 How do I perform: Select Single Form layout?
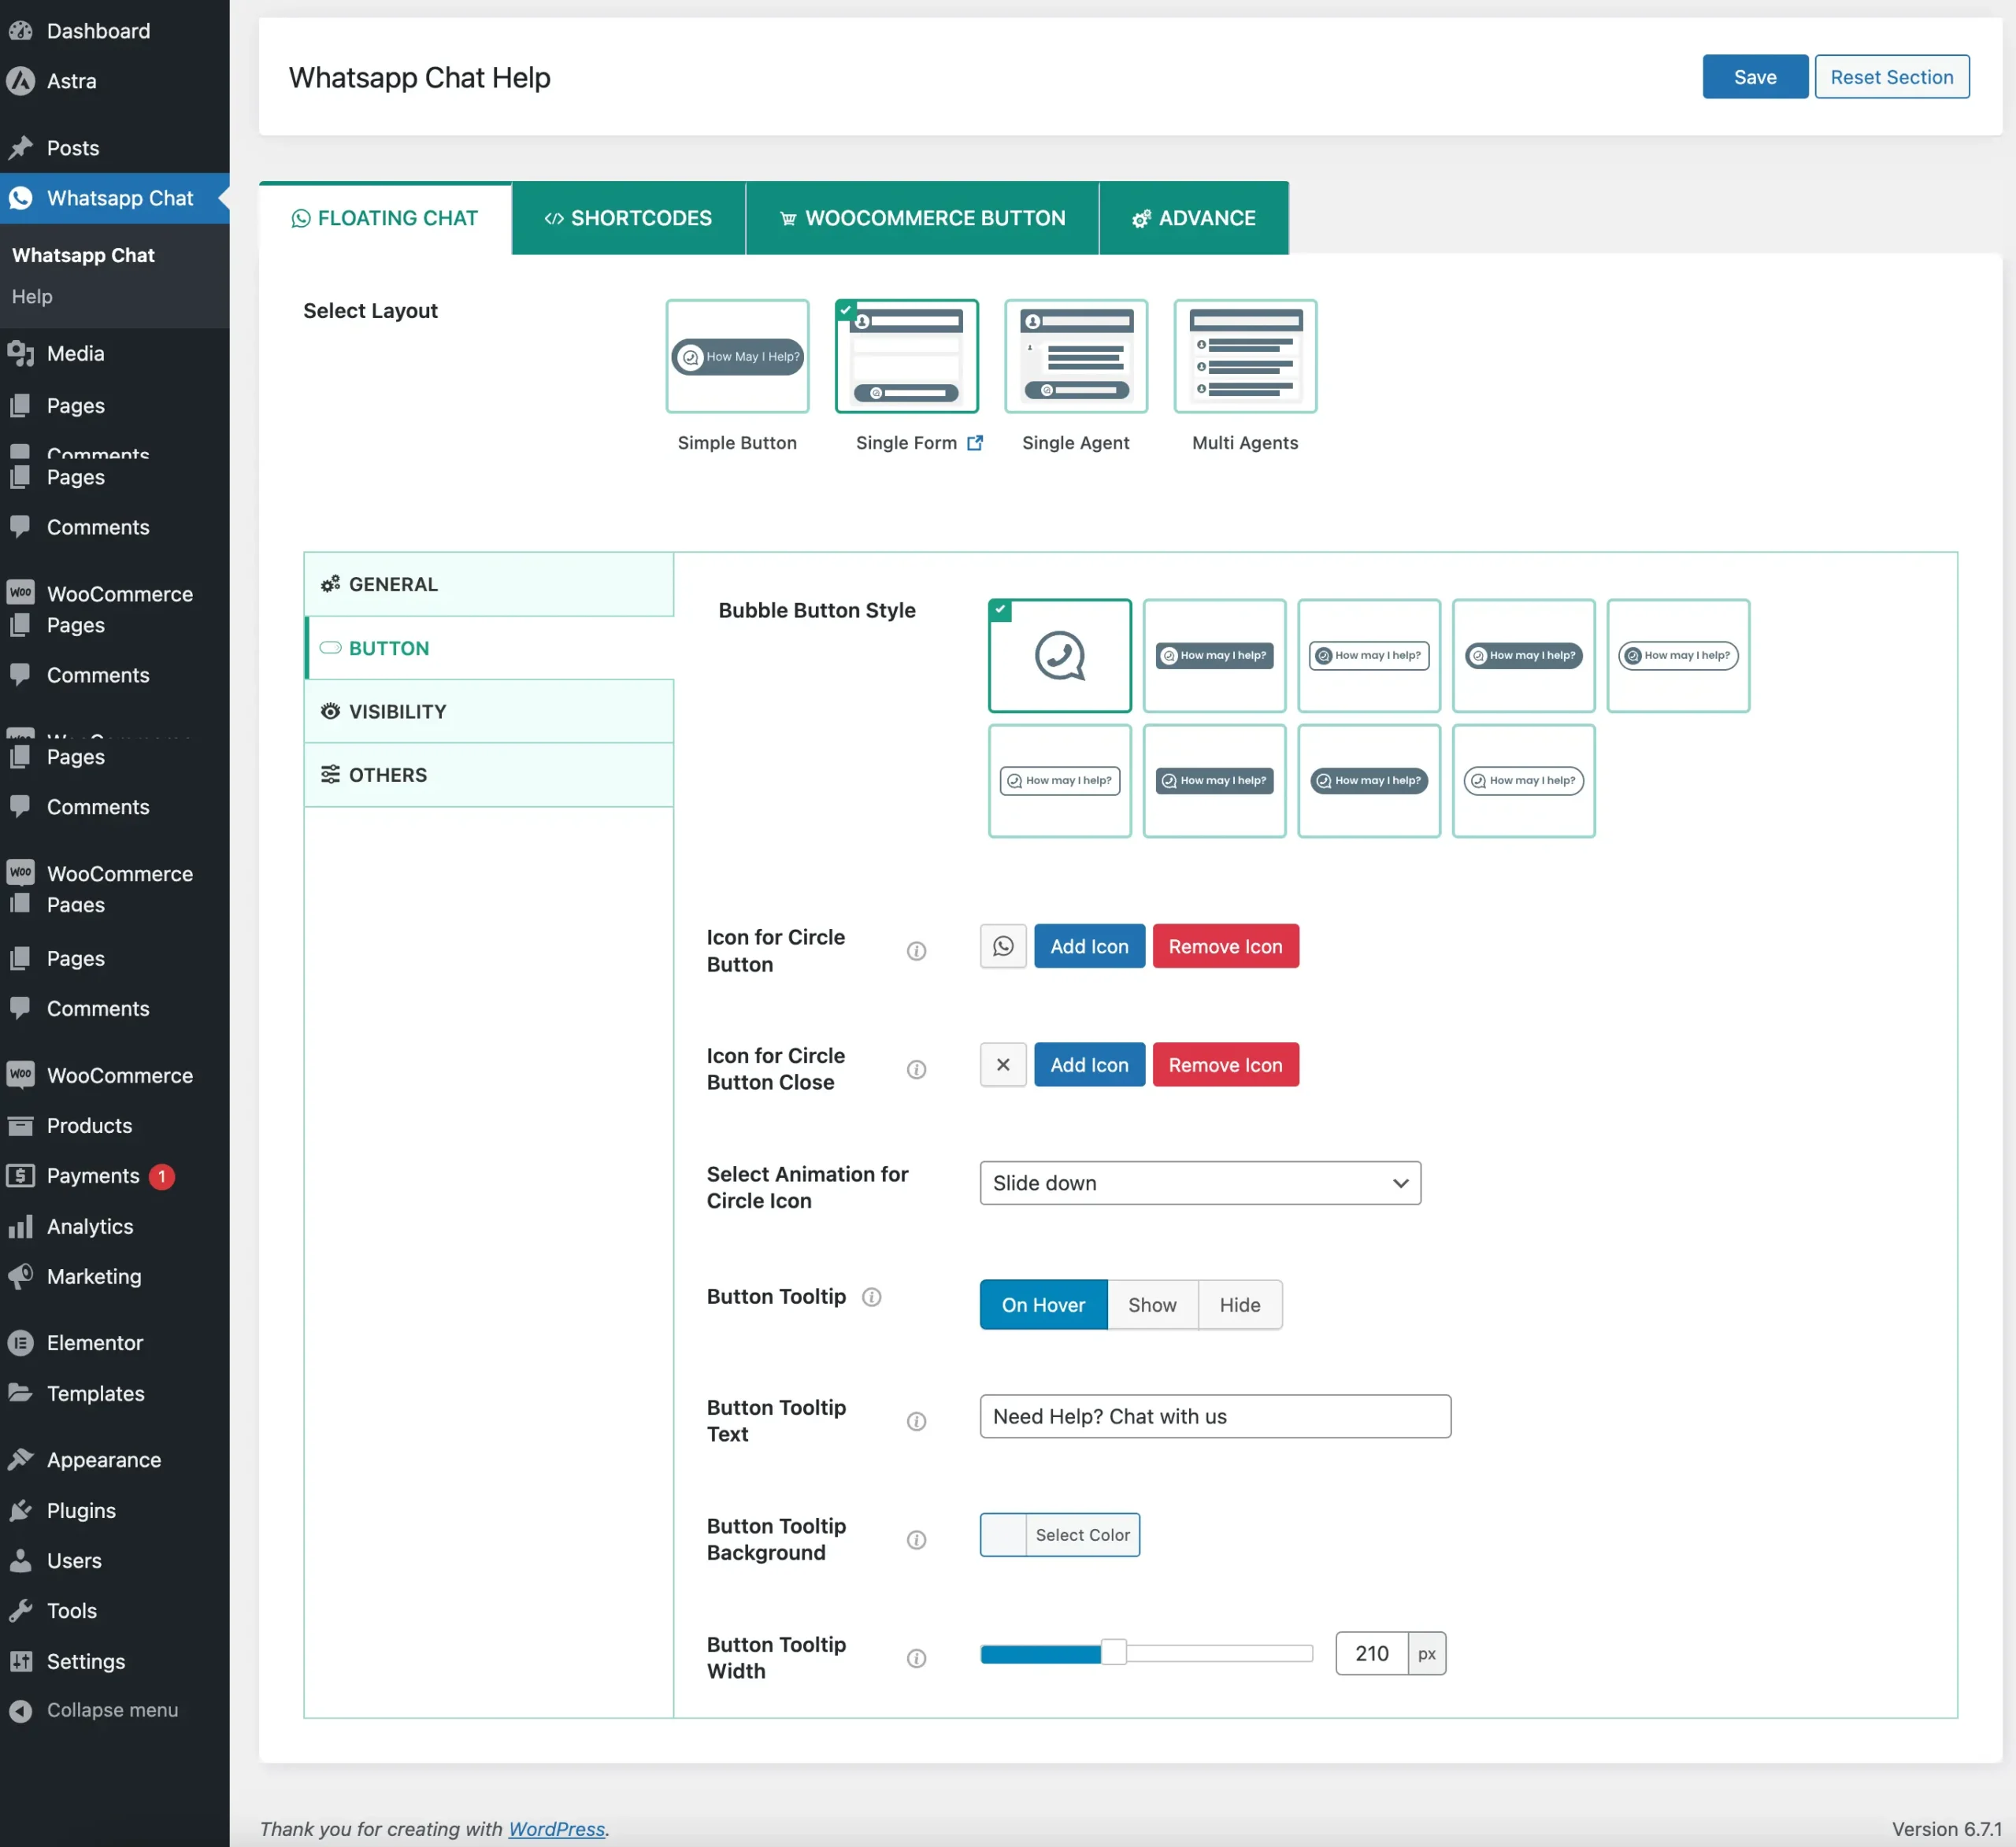[907, 356]
